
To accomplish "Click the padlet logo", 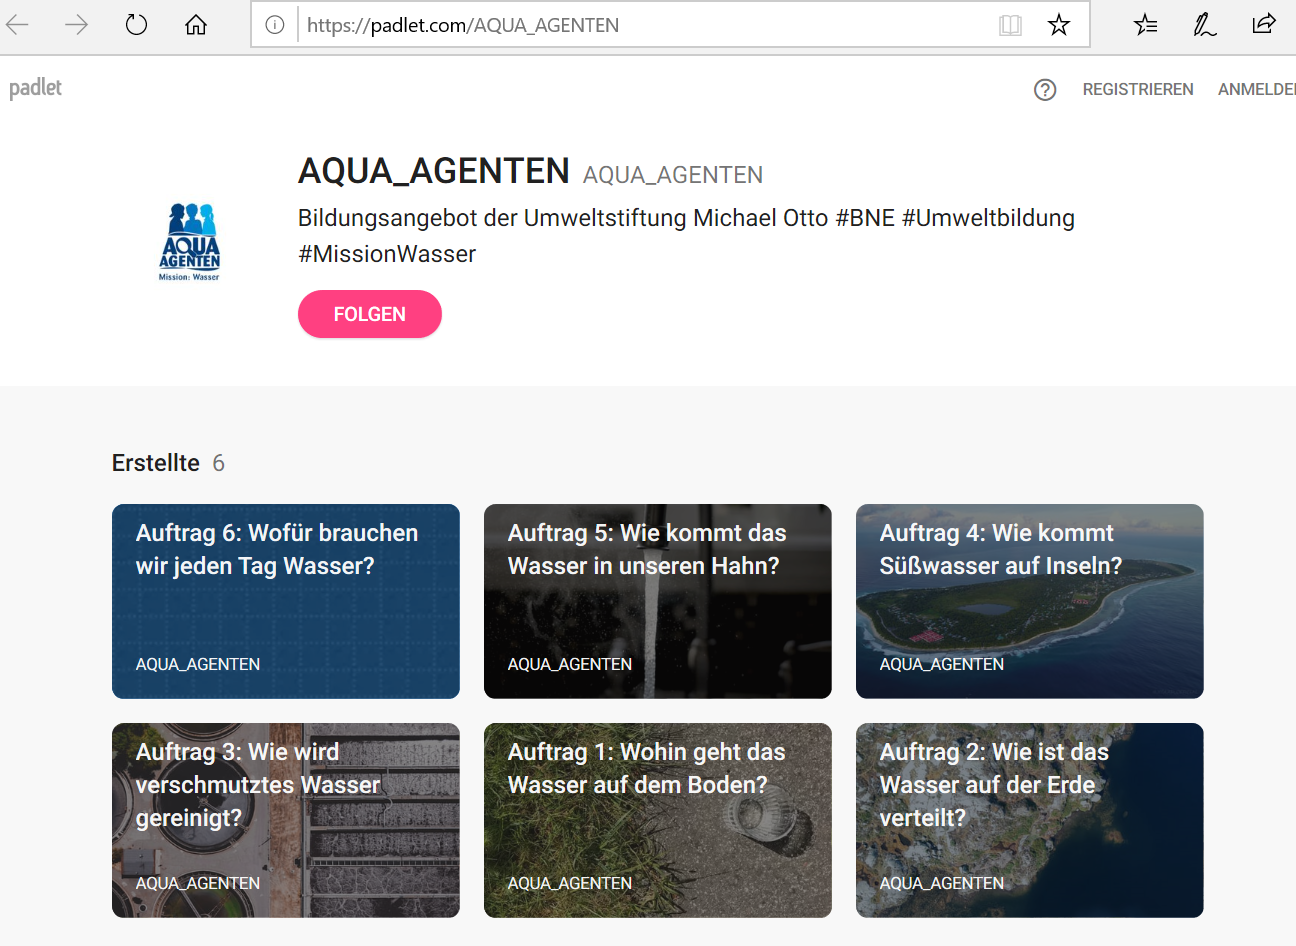I will click(x=36, y=88).
